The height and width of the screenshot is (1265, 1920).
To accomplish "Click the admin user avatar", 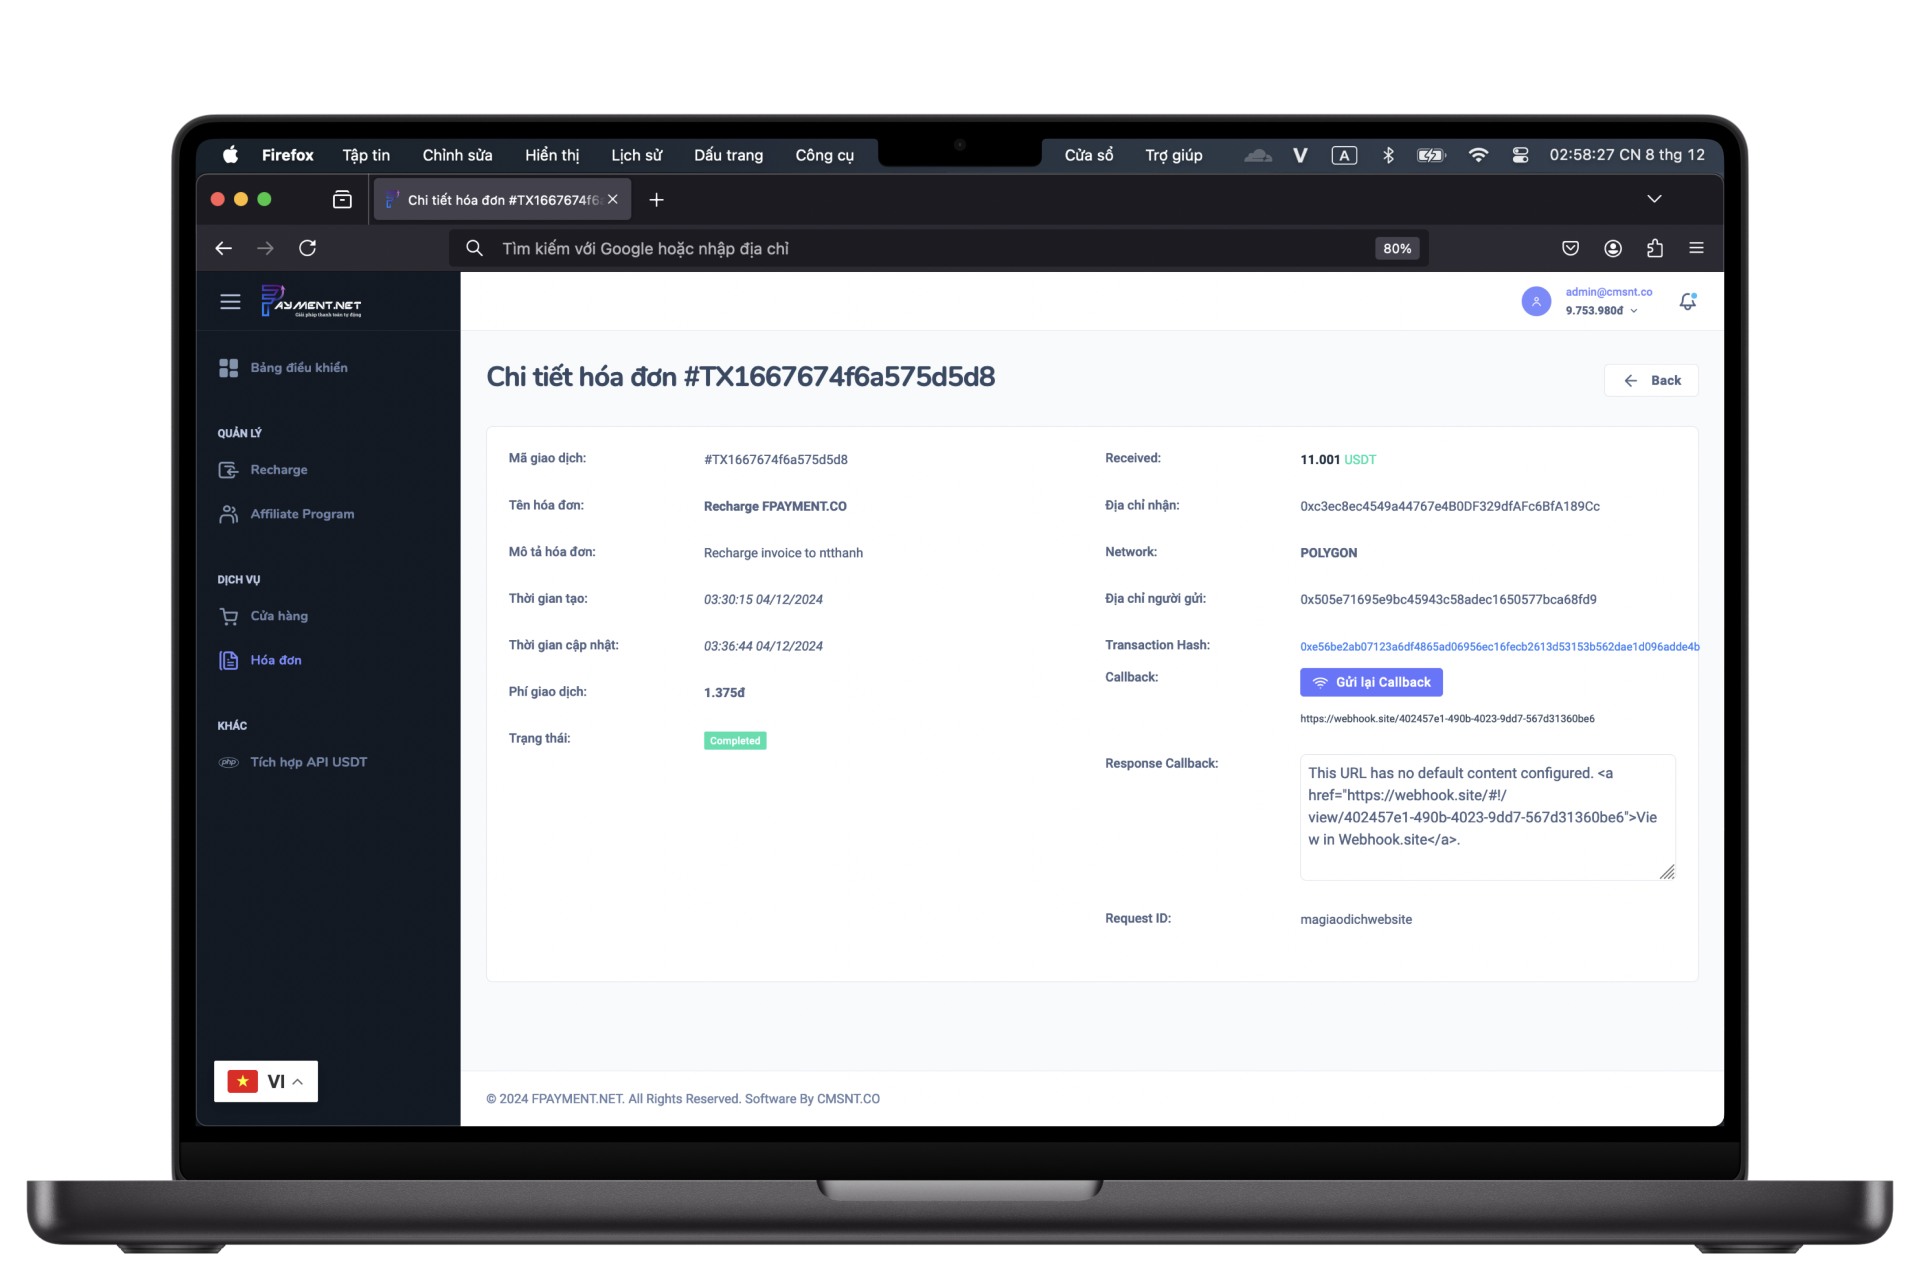I will (1536, 301).
